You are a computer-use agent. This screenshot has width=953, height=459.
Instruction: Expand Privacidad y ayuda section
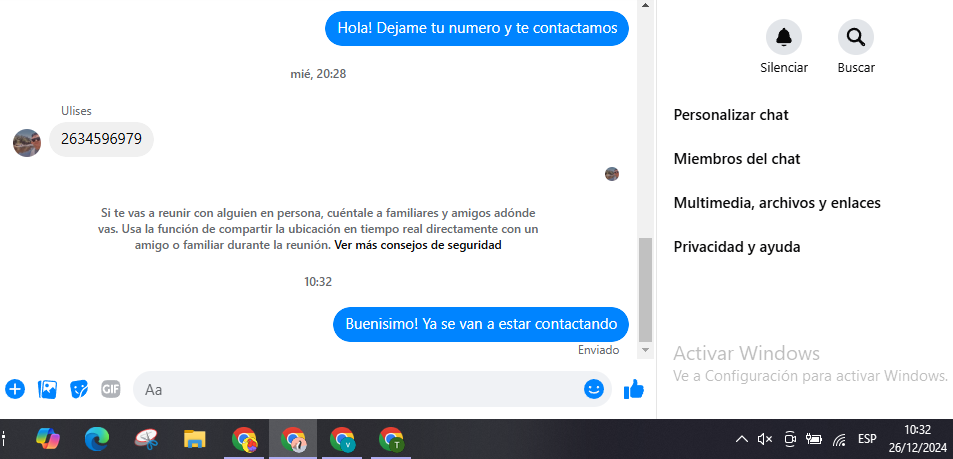[737, 247]
